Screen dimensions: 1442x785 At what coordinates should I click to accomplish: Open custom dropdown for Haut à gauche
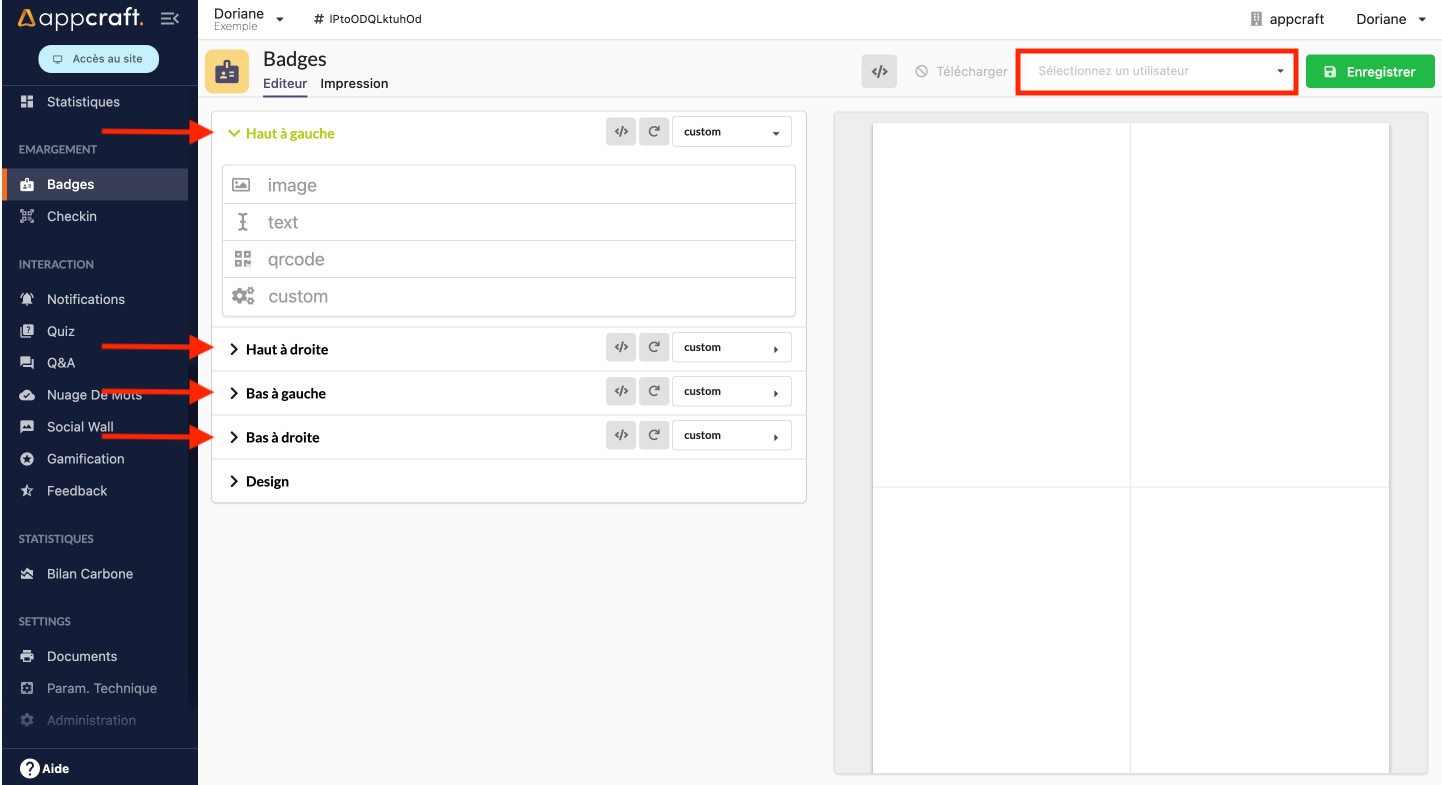point(732,132)
